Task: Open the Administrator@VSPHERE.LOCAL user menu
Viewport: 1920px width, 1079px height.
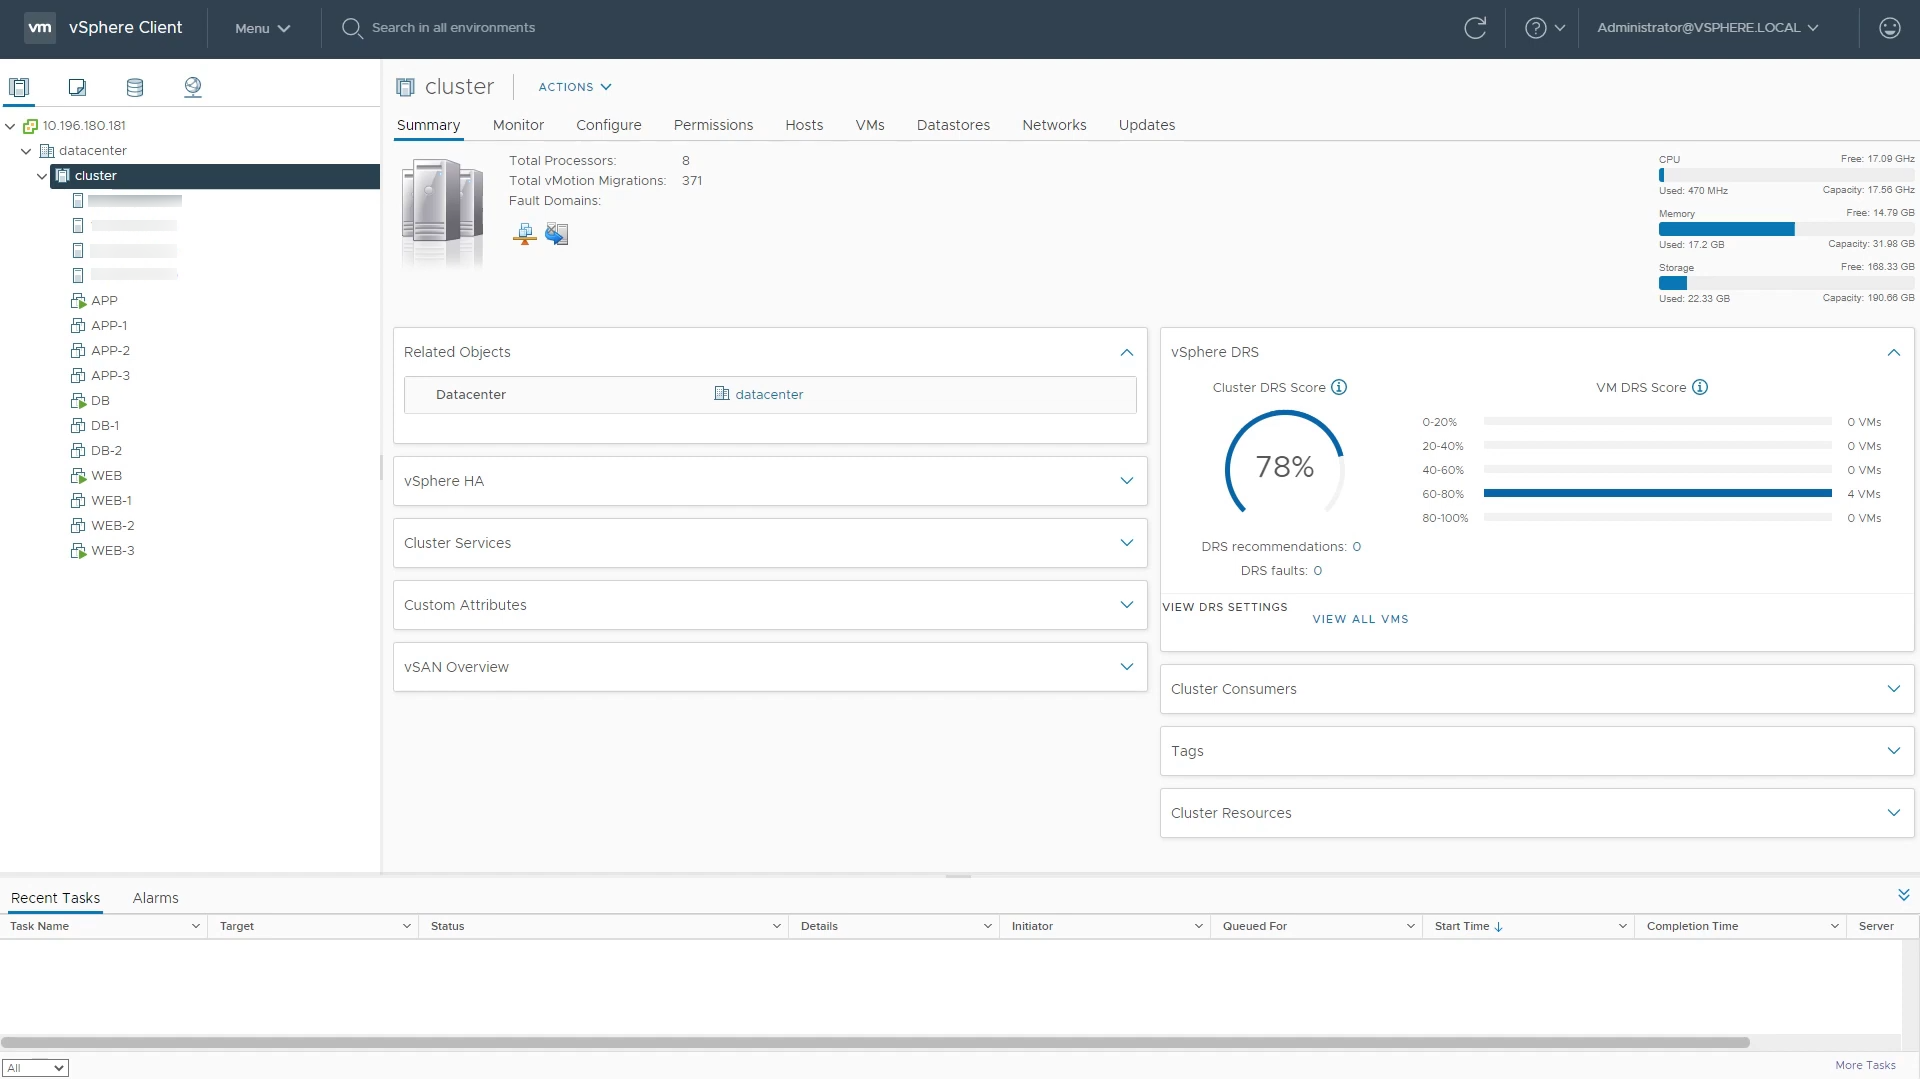Action: (x=1708, y=28)
